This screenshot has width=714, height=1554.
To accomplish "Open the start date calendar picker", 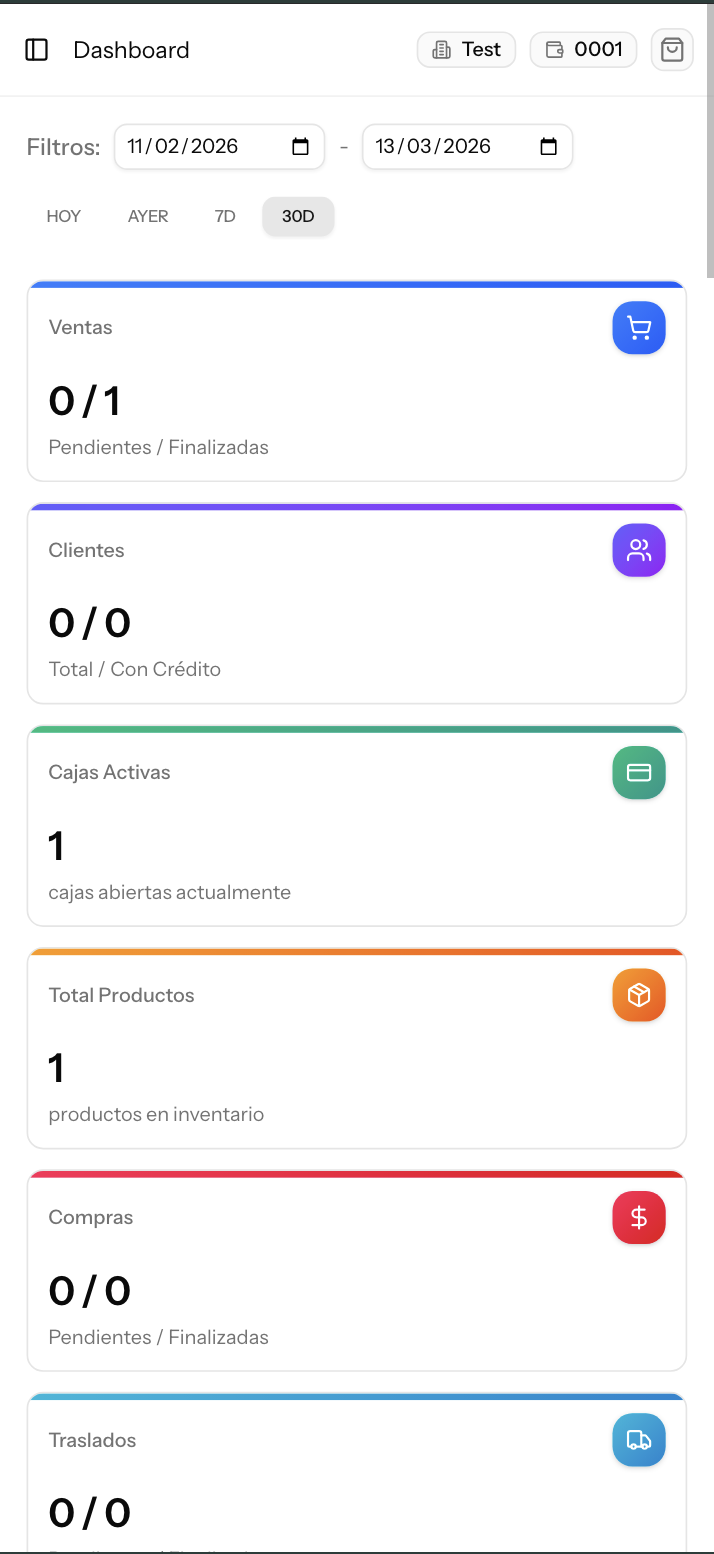I will [x=300, y=147].
